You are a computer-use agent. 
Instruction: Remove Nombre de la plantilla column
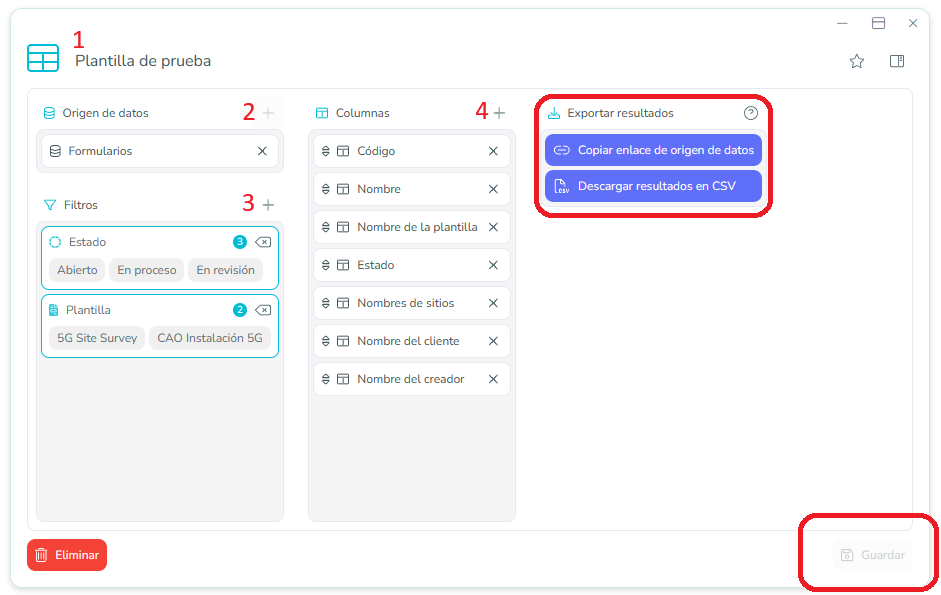click(x=493, y=227)
